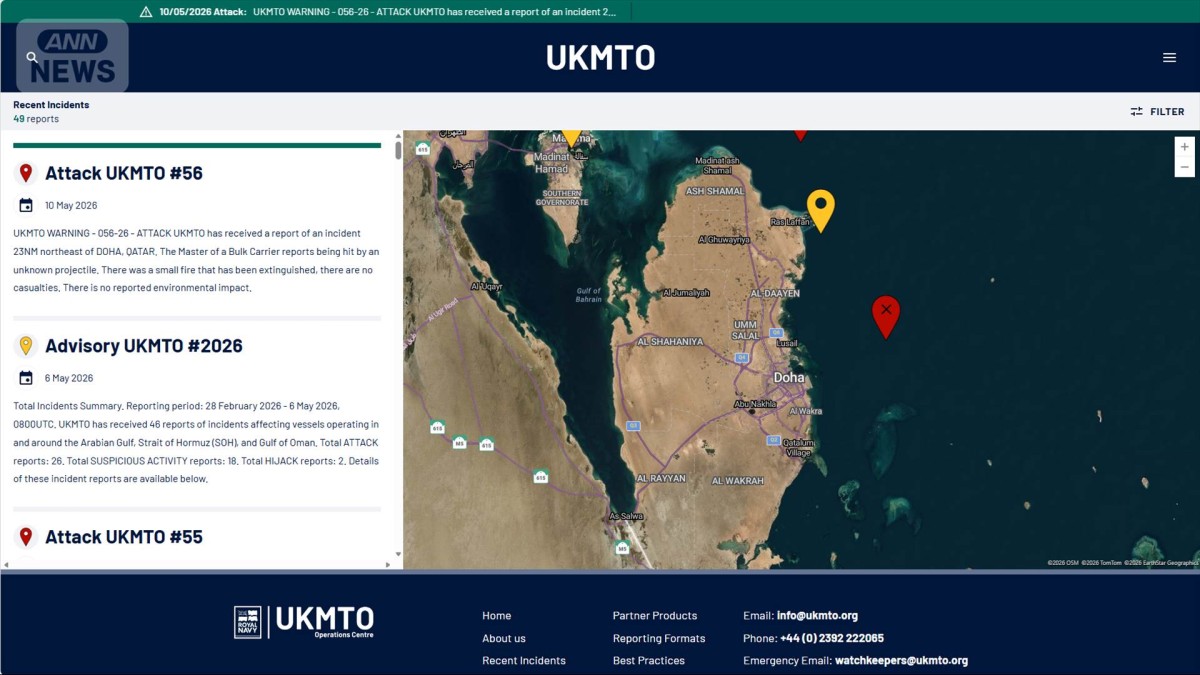
Task: Open the 10/05/2026 Attack alert banner text
Action: [388, 12]
